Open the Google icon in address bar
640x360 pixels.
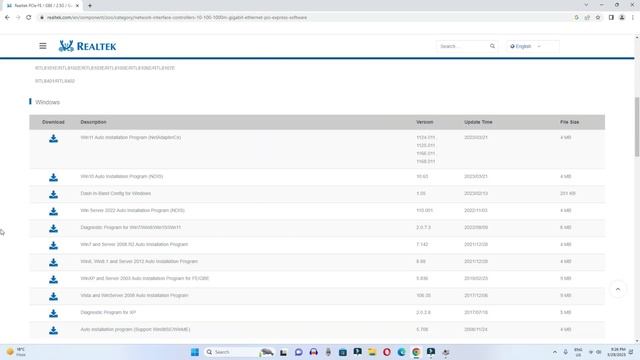click(x=576, y=18)
